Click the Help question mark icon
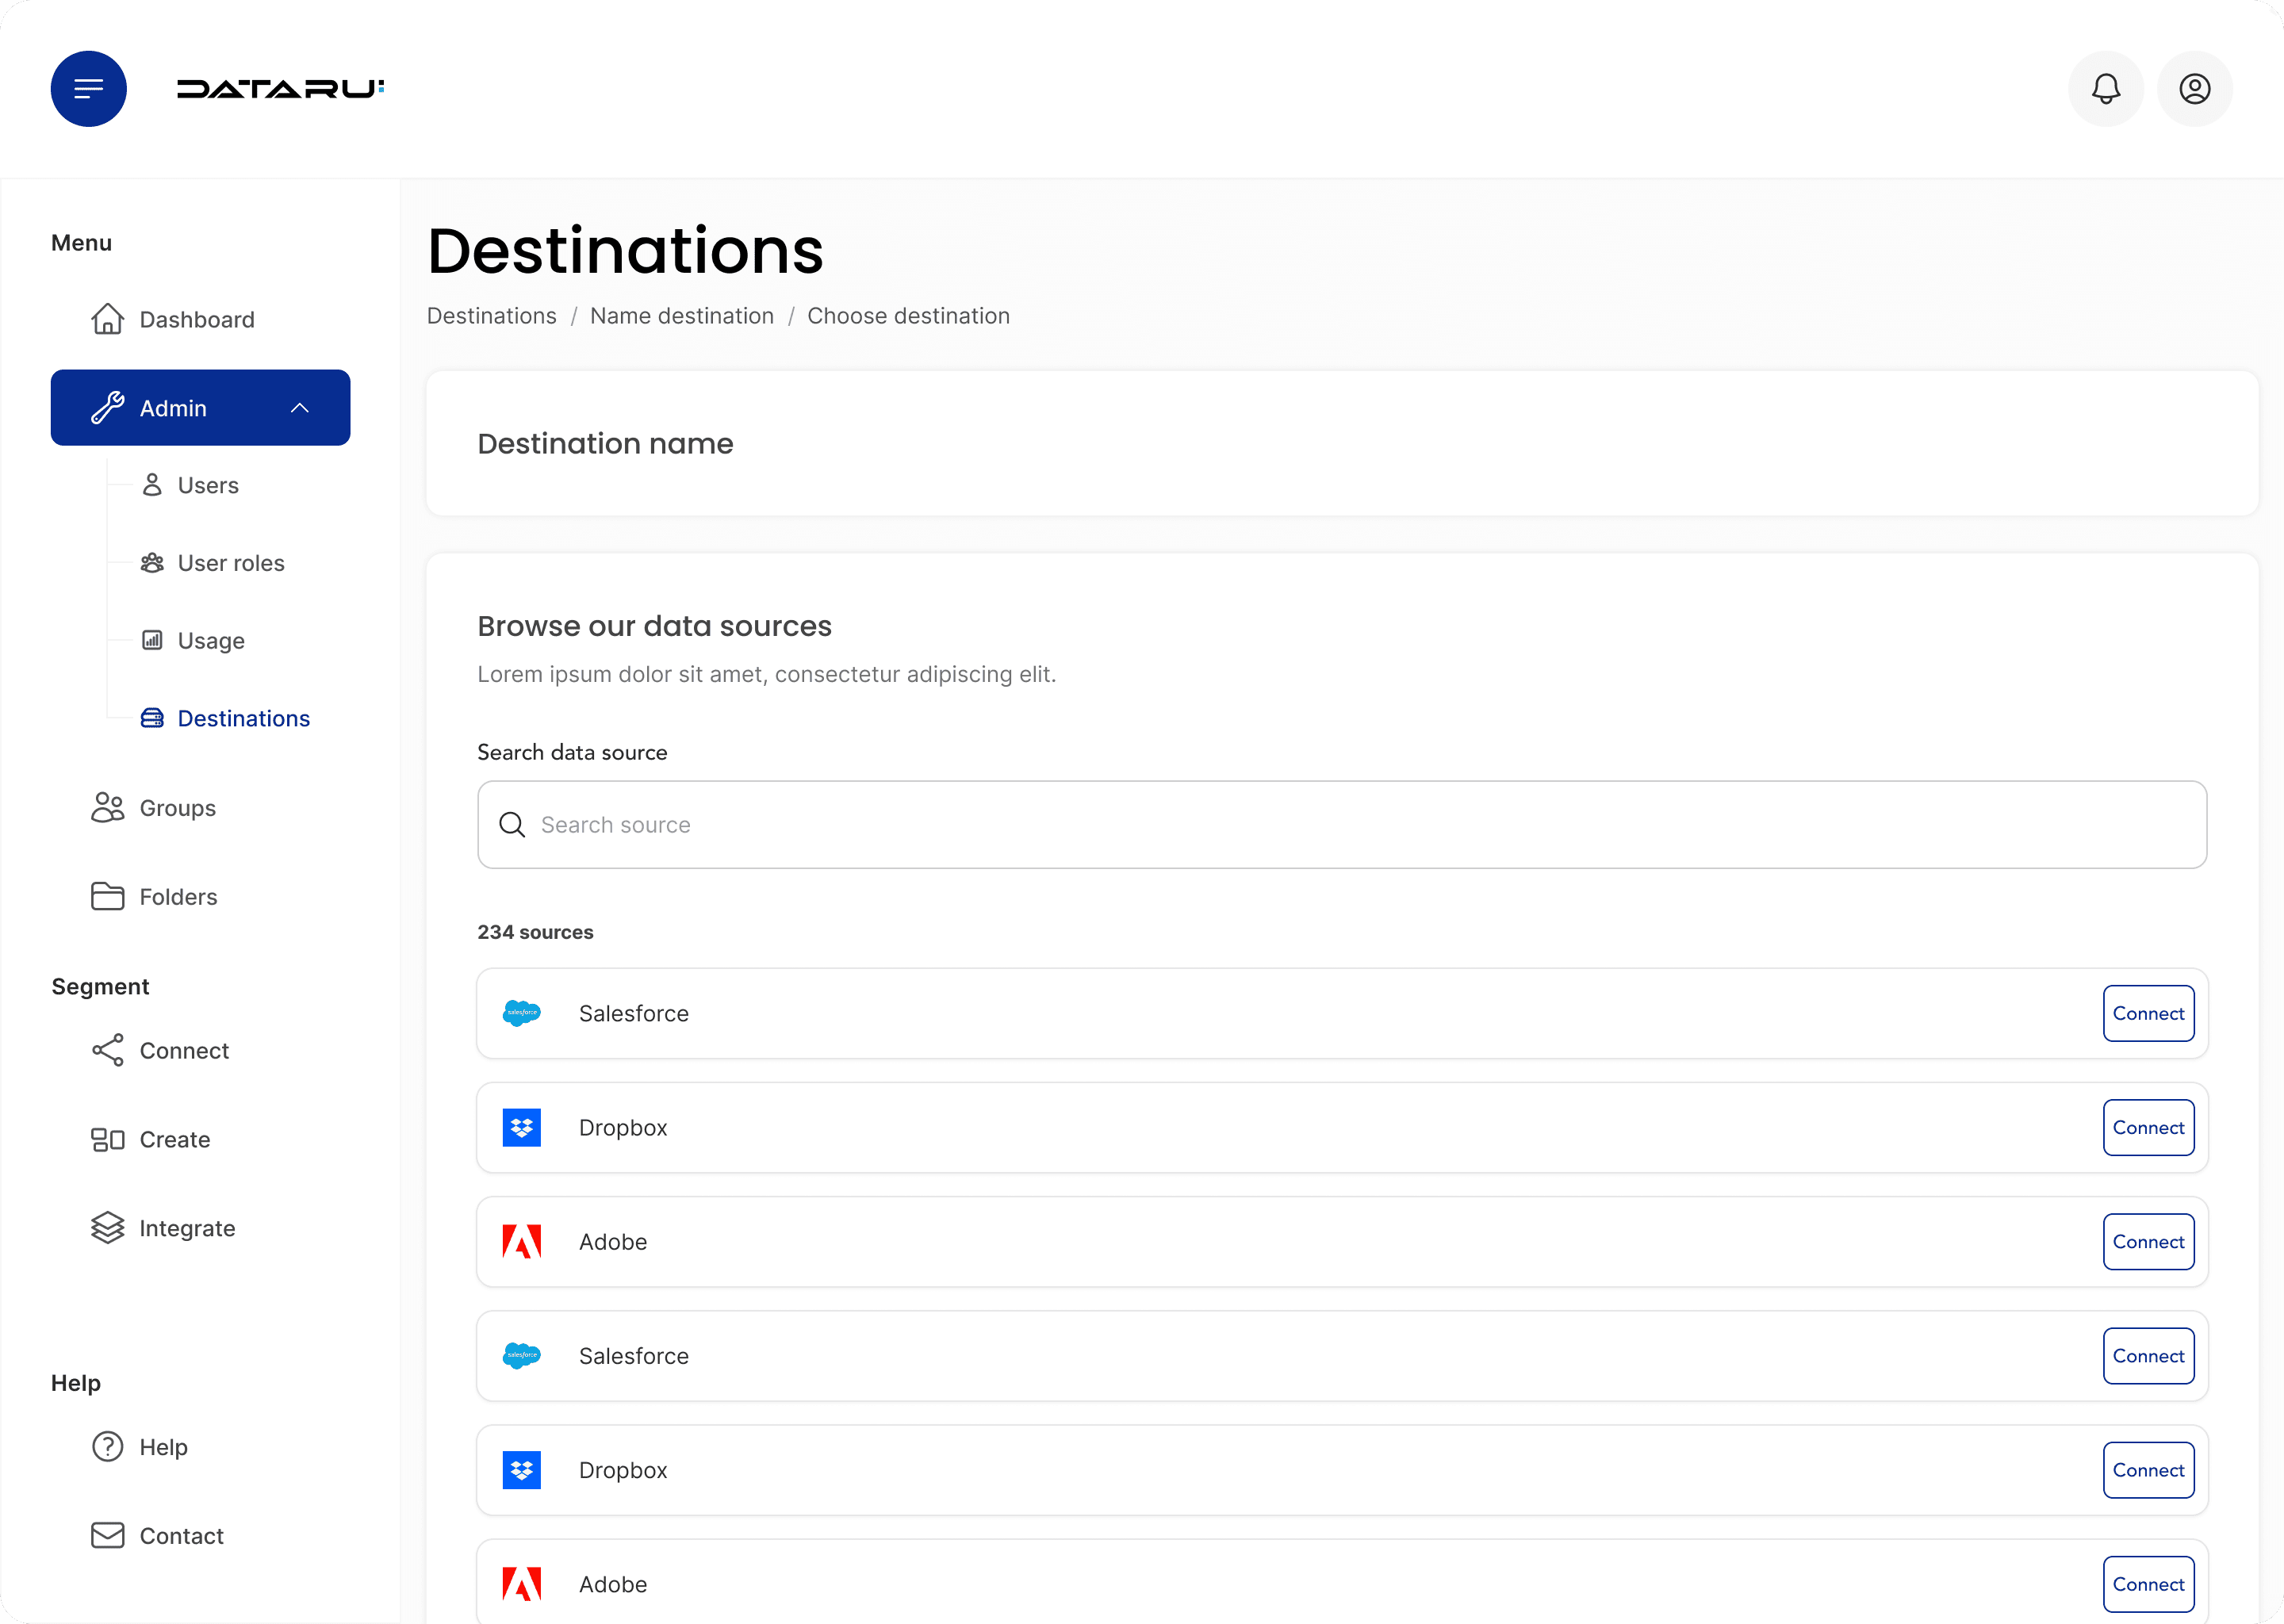The height and width of the screenshot is (1624, 2284). [107, 1447]
